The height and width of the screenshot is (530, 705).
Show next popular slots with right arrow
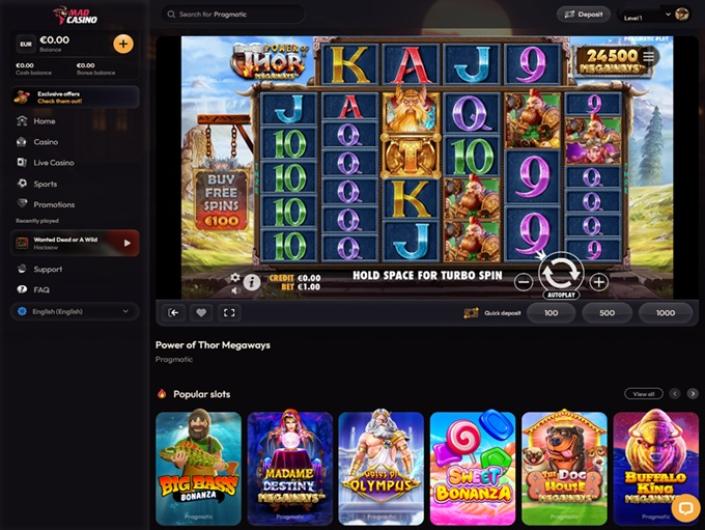pyautogui.click(x=692, y=394)
